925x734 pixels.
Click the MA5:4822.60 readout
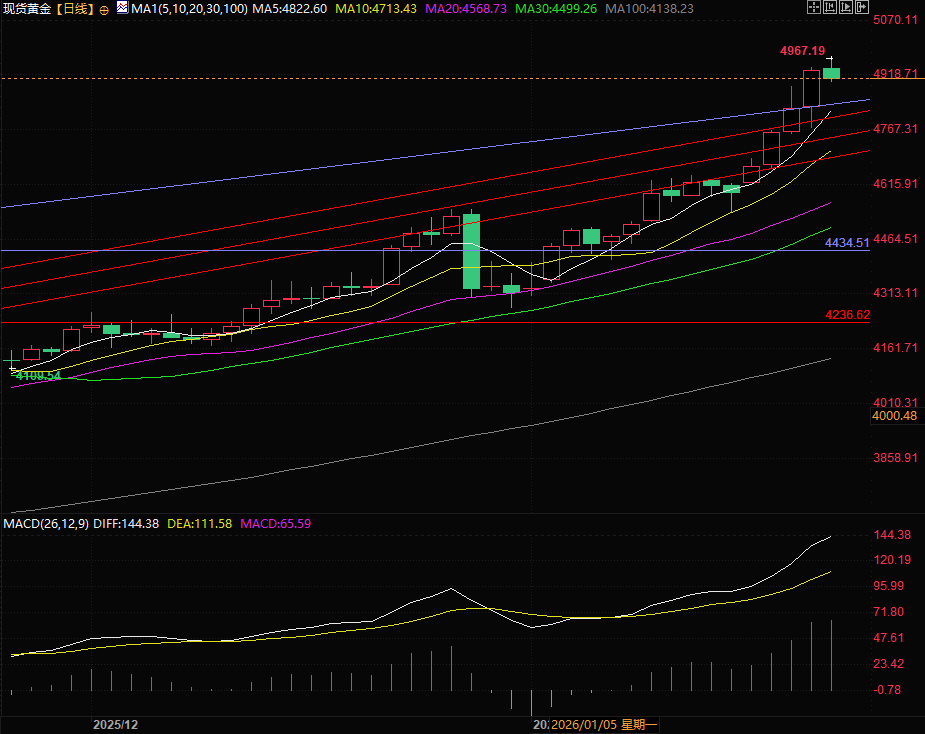pyautogui.click(x=290, y=9)
